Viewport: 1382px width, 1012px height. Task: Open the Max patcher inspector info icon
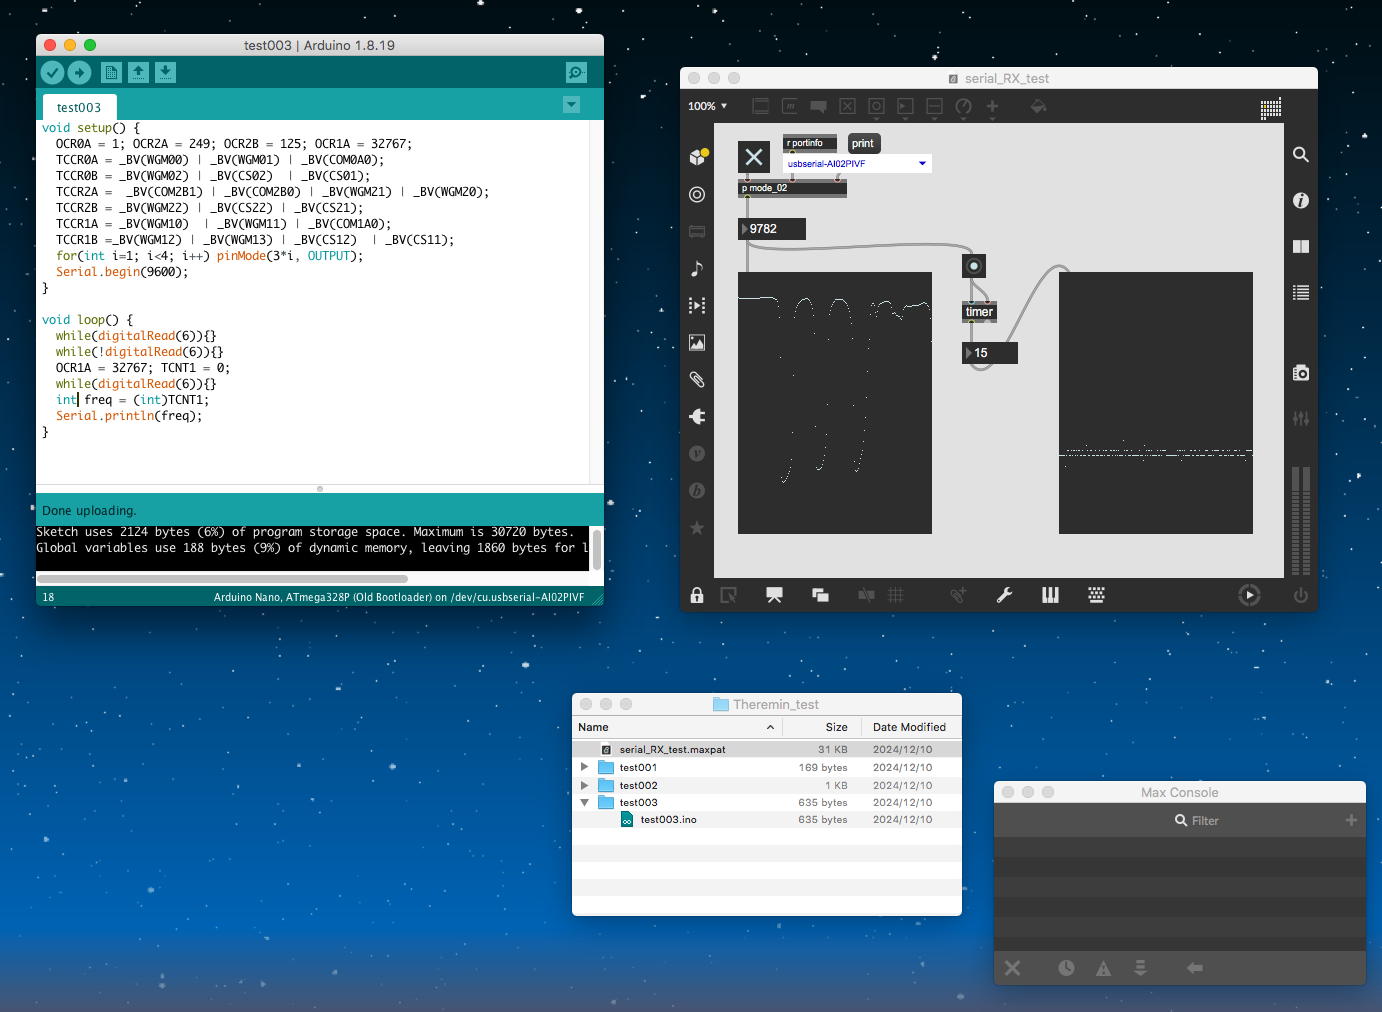coord(1300,201)
